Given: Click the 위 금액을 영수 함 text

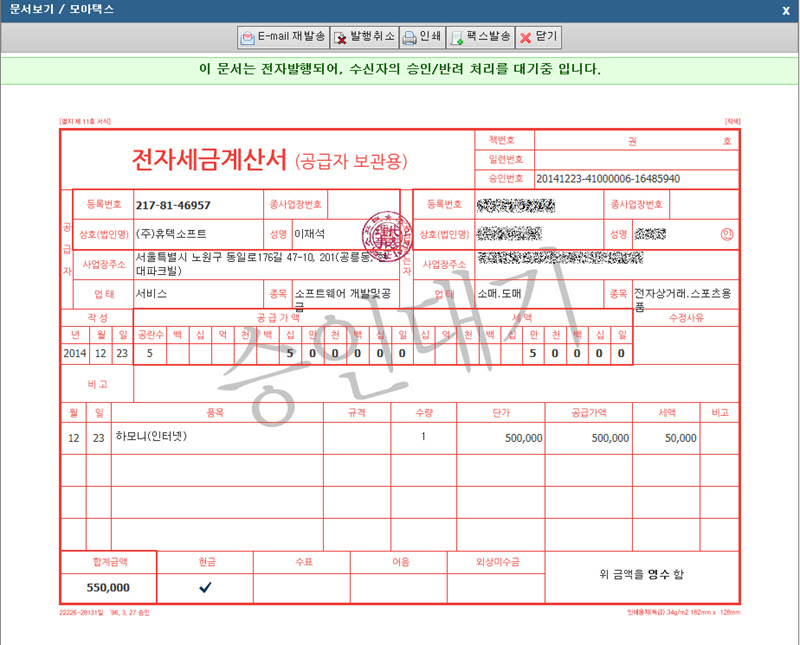Looking at the screenshot, I should [641, 575].
